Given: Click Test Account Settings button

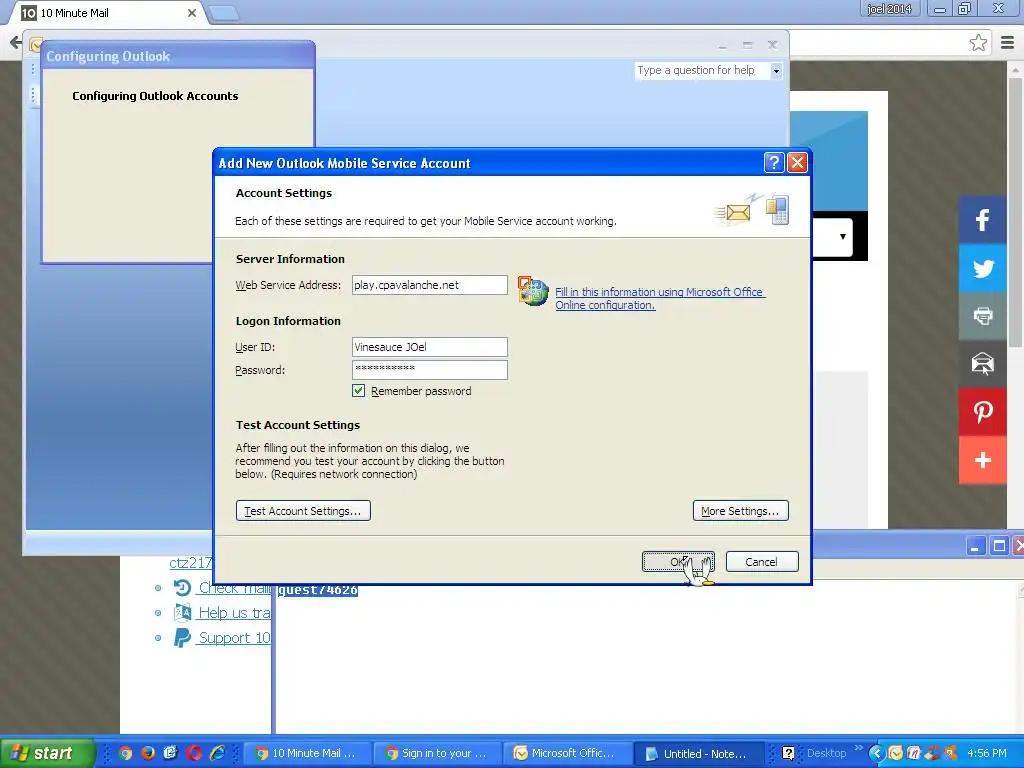Looking at the screenshot, I should point(303,511).
